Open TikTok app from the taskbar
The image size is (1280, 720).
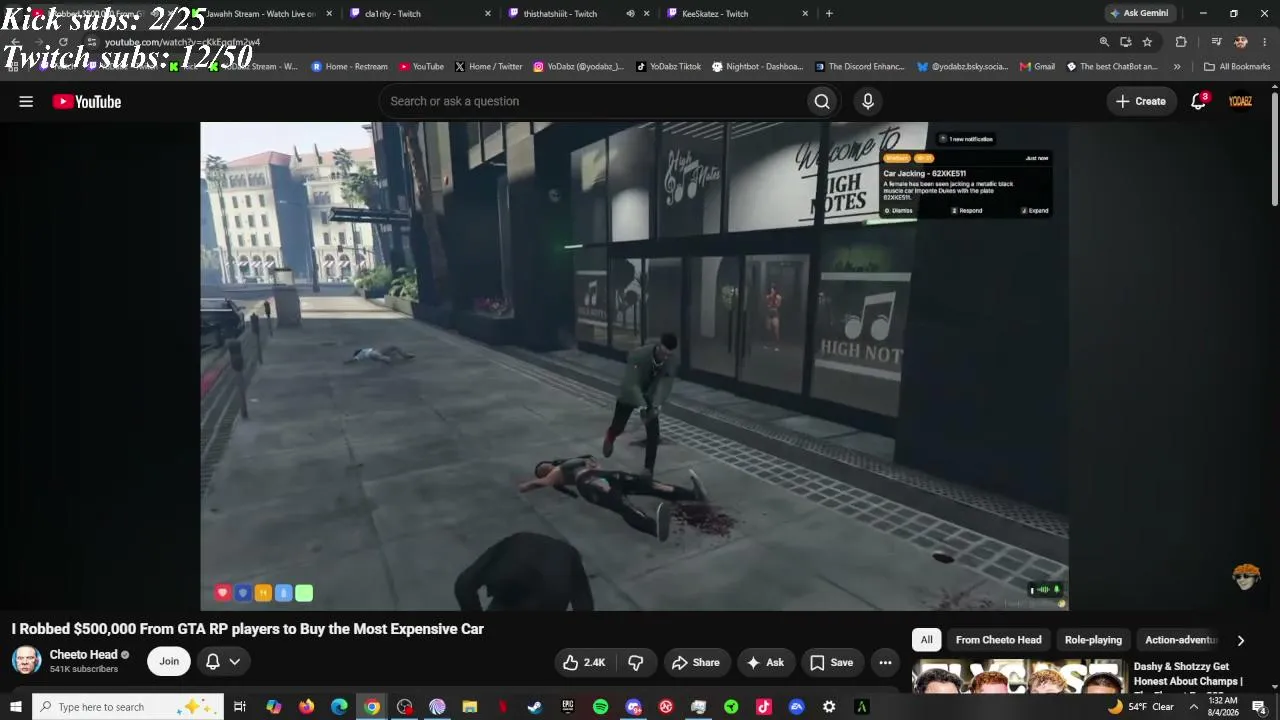click(x=764, y=707)
